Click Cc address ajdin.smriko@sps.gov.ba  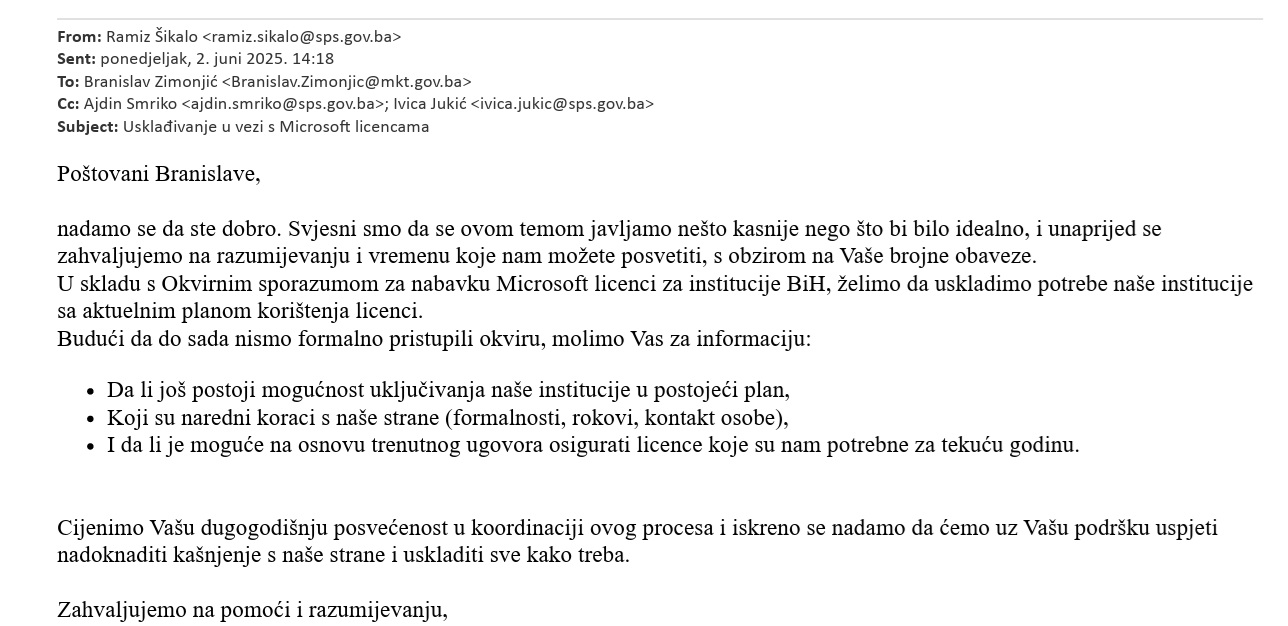click(x=283, y=104)
